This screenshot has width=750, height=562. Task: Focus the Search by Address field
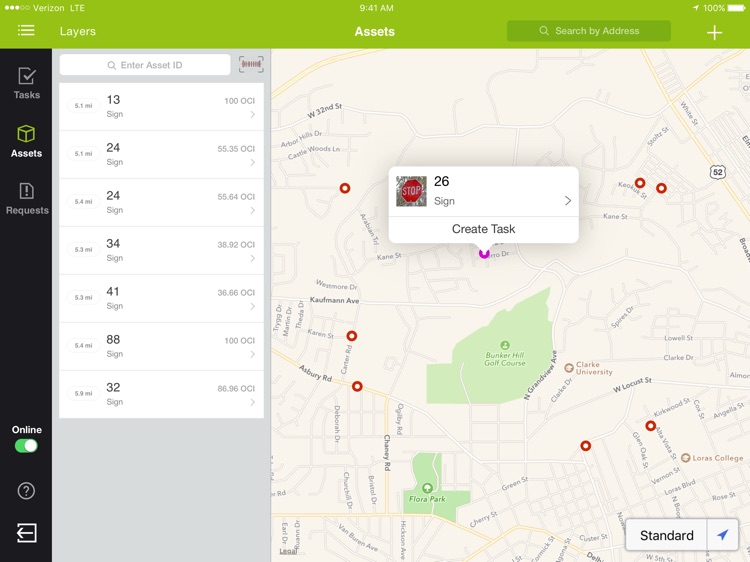588,31
